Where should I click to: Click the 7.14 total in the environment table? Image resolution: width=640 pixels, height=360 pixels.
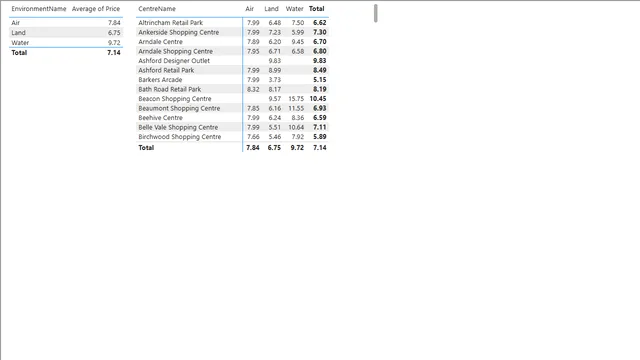(x=114, y=53)
